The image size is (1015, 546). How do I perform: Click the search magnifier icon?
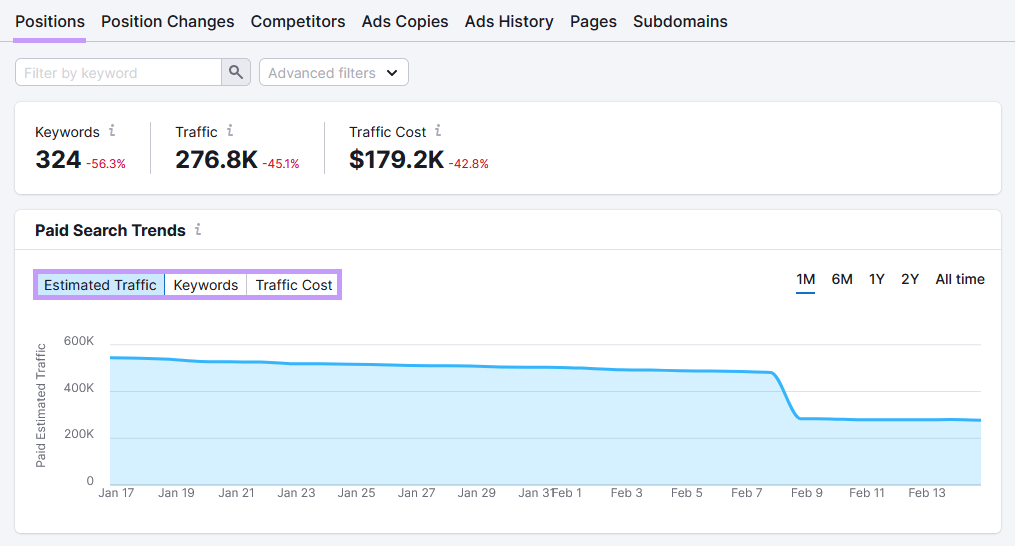coord(235,72)
